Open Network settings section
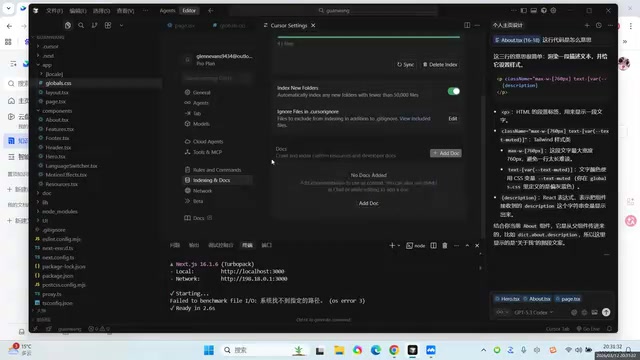Viewport: 640px width, 360px height. point(218,191)
